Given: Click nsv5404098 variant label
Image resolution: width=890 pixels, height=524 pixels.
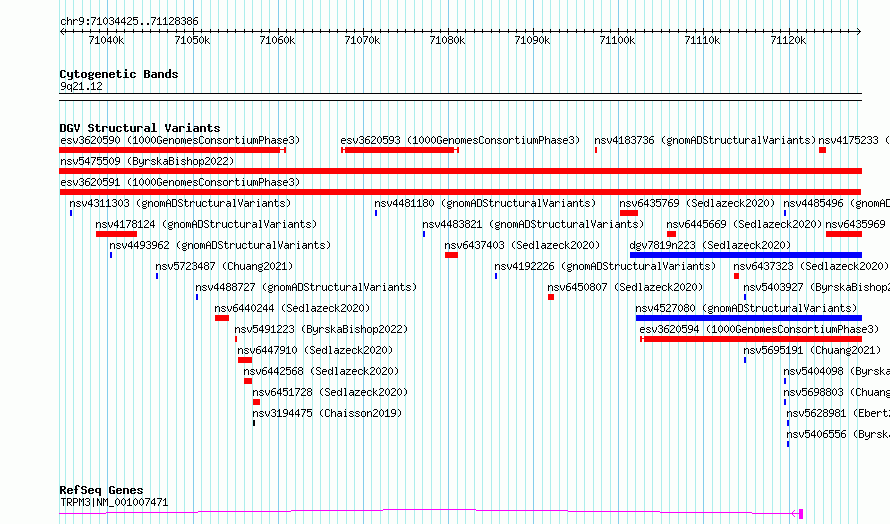Looking at the screenshot, I should point(836,371).
